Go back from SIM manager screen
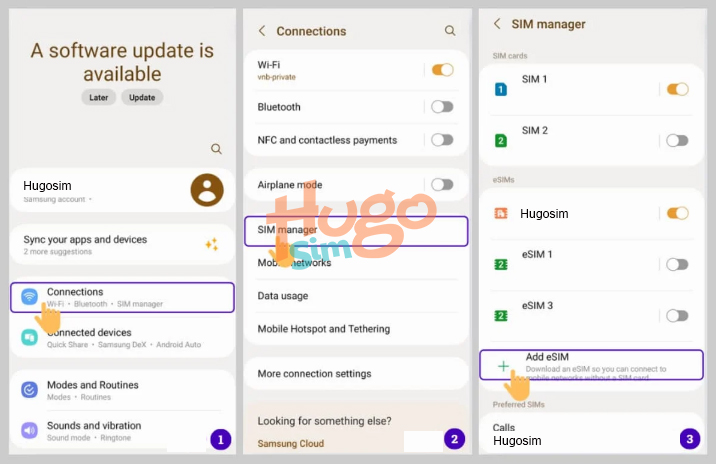 pos(497,24)
